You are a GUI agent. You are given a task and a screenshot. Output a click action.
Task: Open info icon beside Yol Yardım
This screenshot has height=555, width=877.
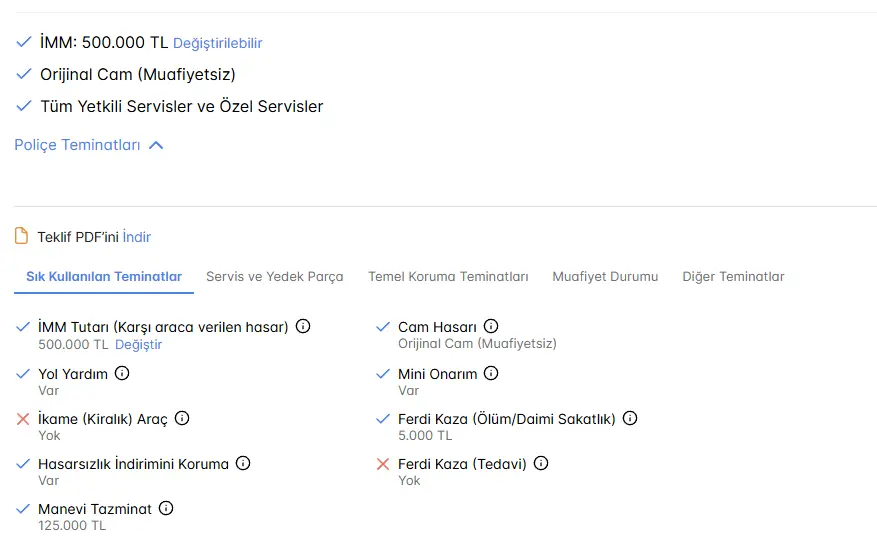[122, 373]
